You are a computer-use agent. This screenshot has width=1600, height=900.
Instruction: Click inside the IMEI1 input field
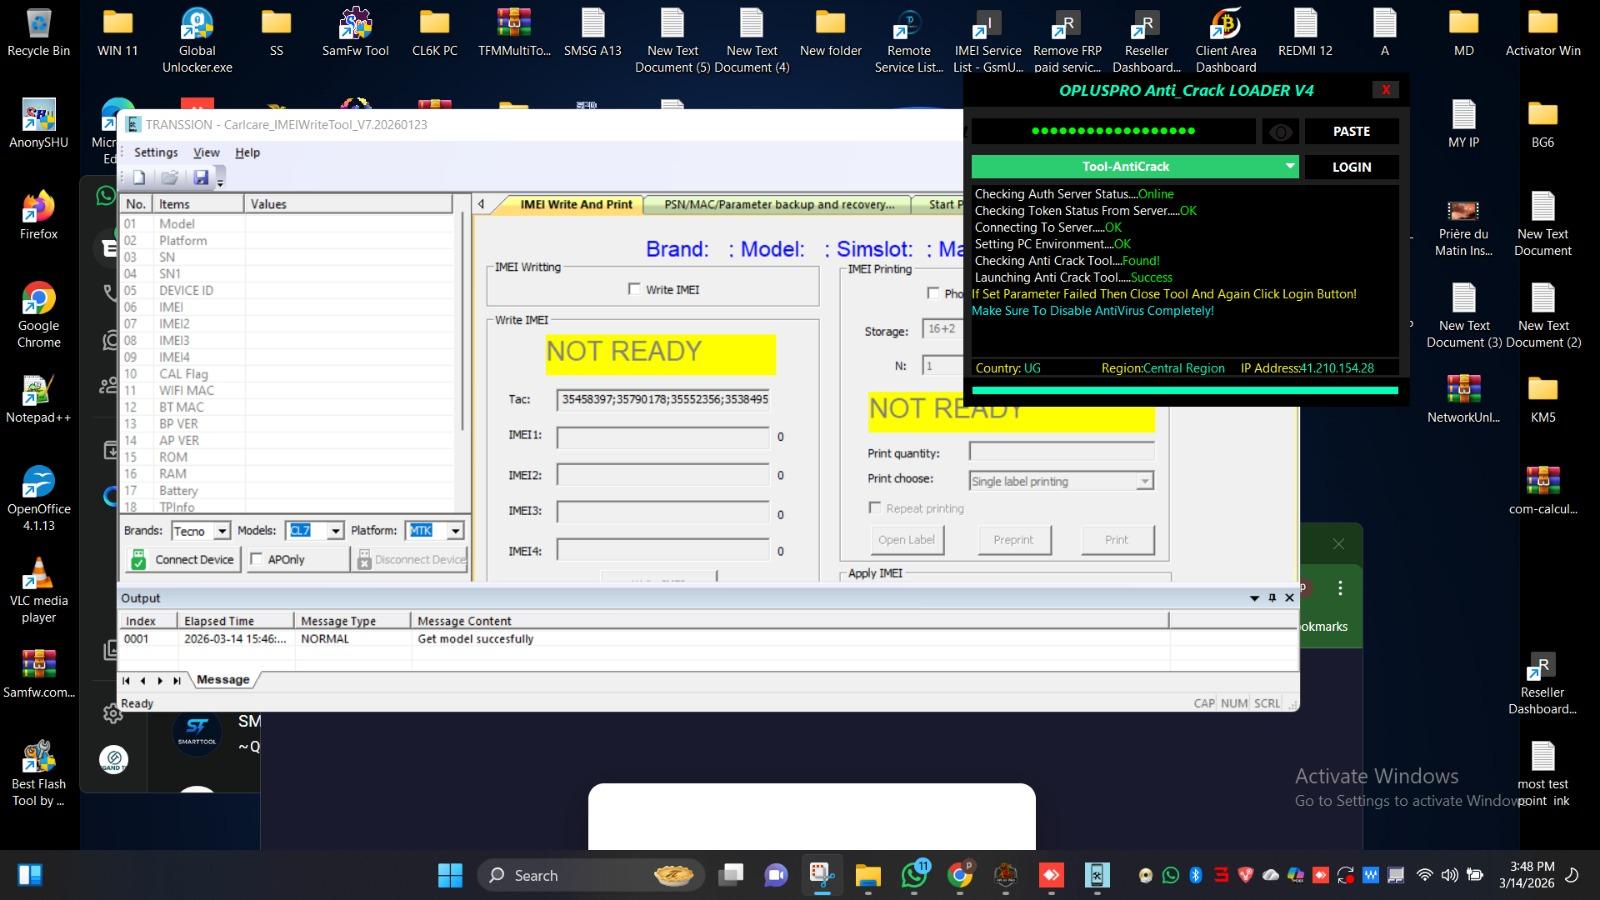tap(661, 437)
